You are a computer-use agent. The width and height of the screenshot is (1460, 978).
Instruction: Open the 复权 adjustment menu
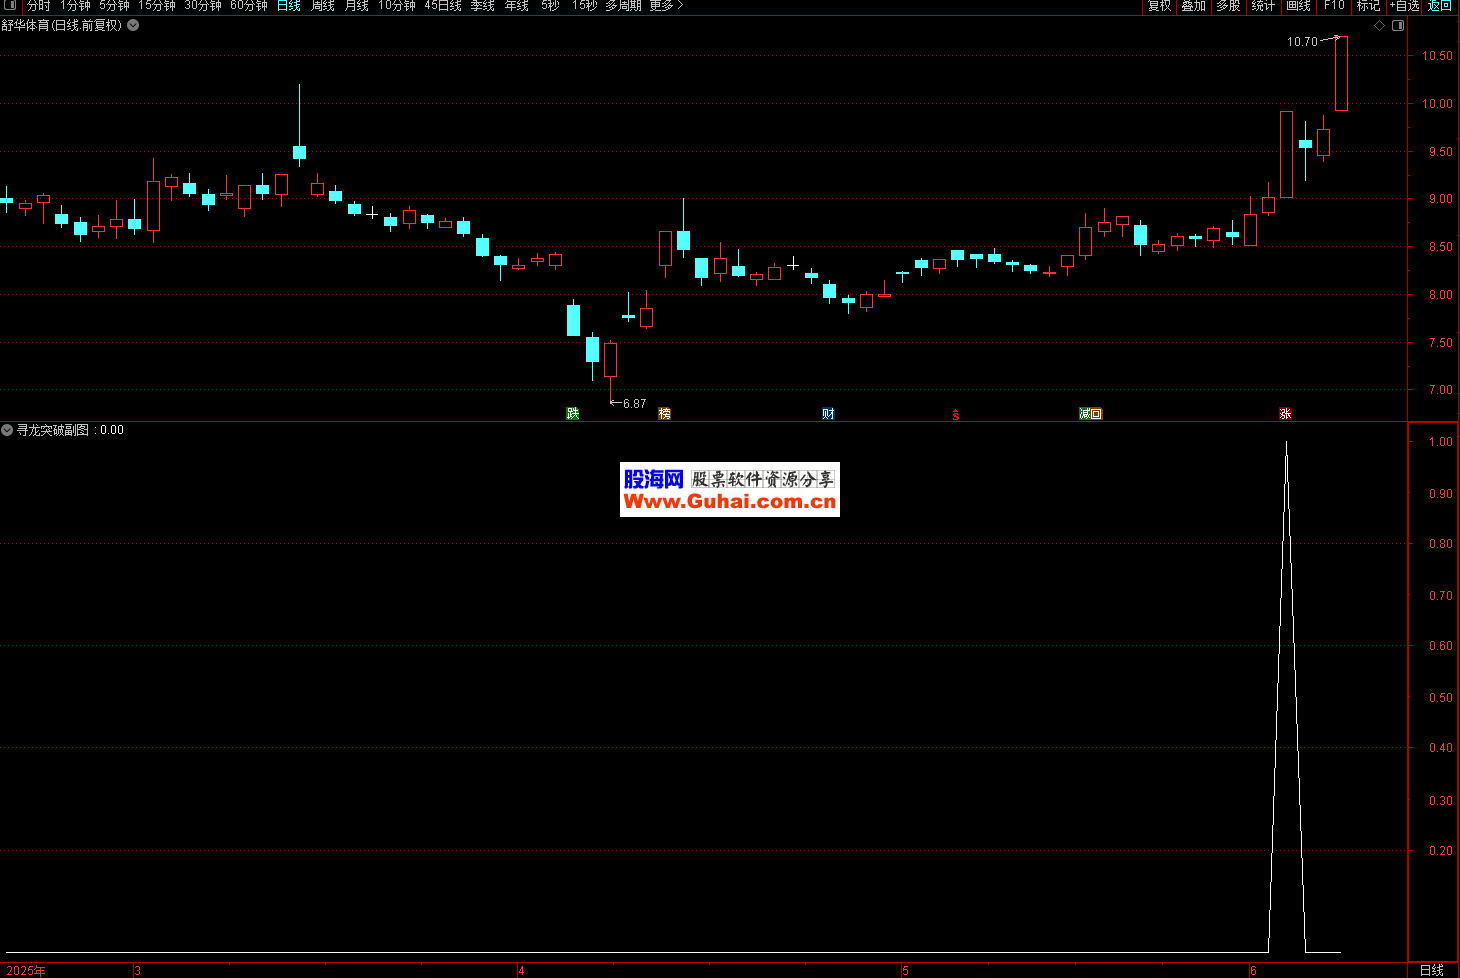(1159, 5)
